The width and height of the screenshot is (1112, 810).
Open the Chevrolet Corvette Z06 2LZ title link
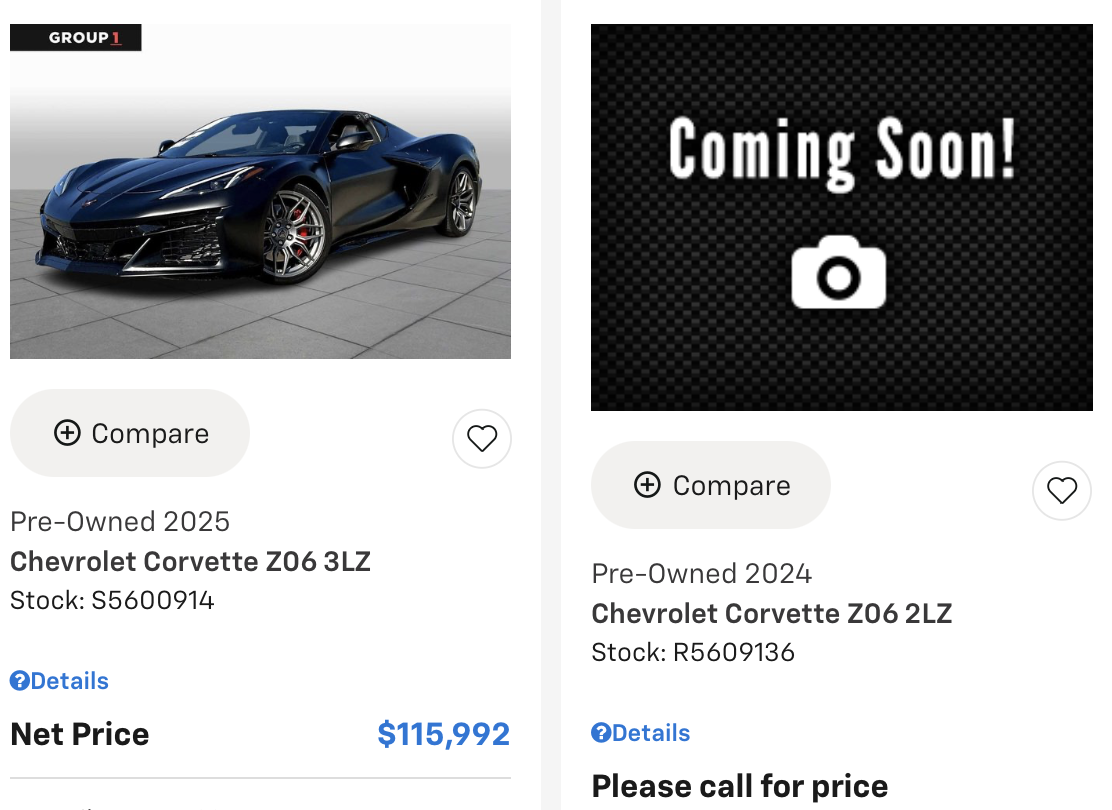point(772,613)
